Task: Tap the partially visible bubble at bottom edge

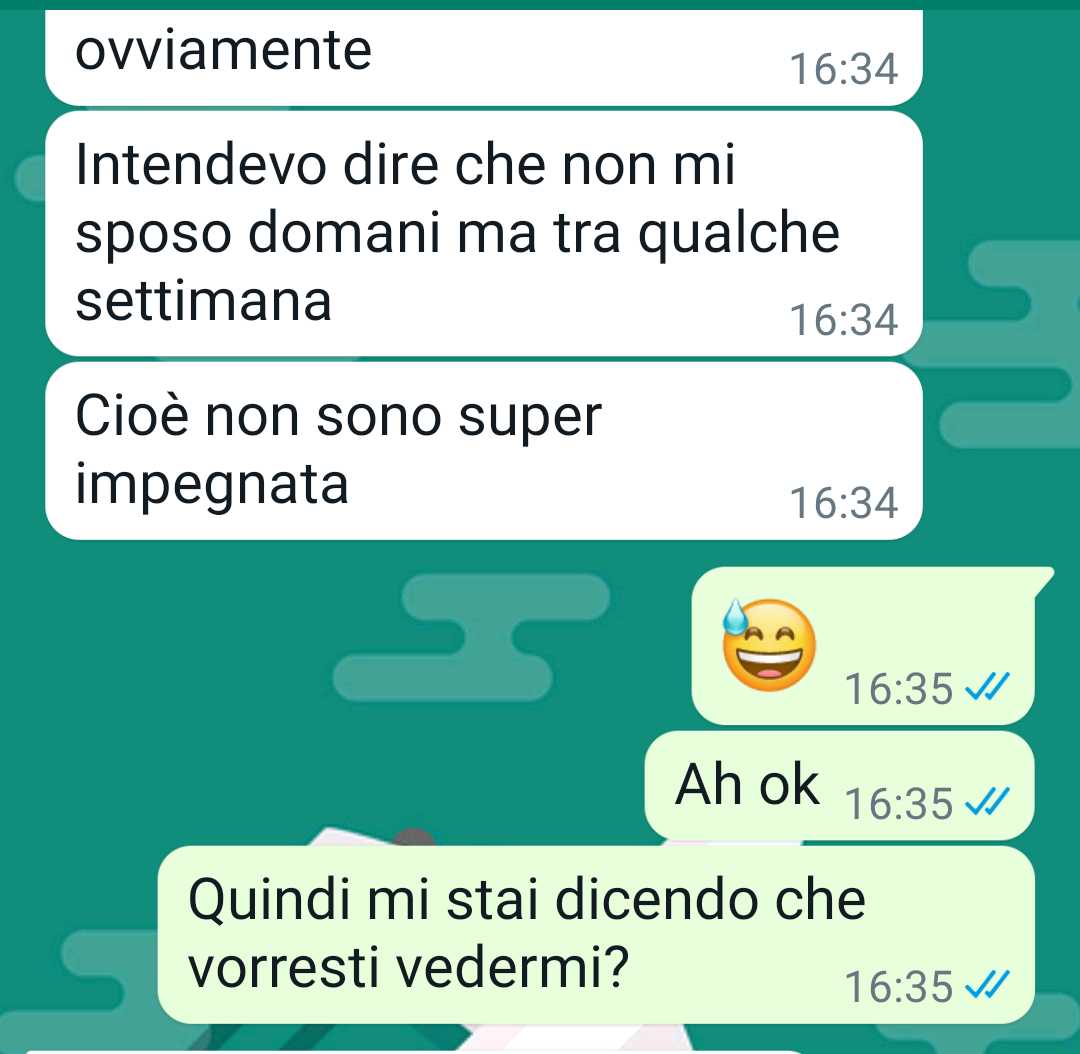Action: 413,1052
